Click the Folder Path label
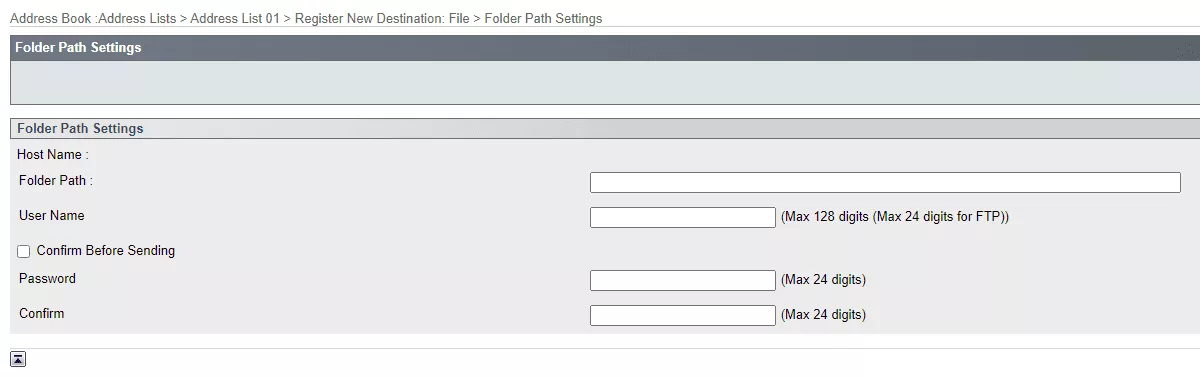 [56, 181]
